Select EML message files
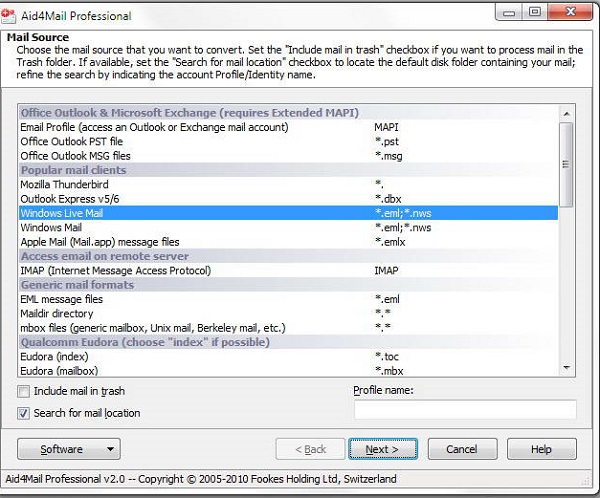 pyautogui.click(x=289, y=299)
